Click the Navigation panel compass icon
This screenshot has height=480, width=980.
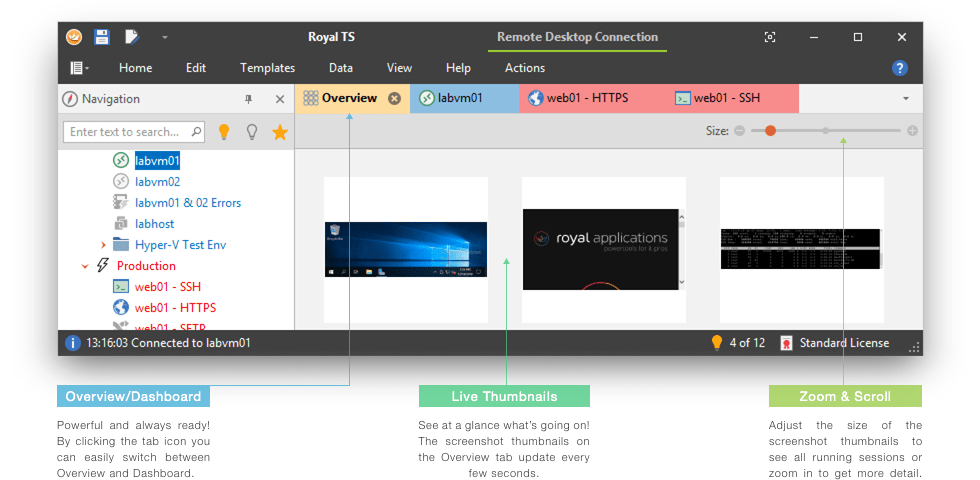point(70,99)
